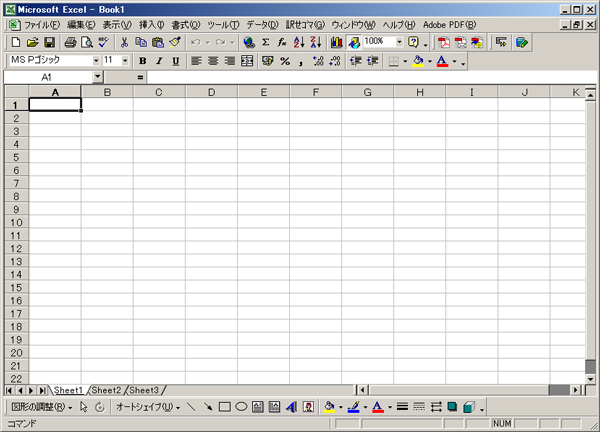Viewport: 600px width, 432px height.
Task: Increase decimal places icon
Action: click(318, 61)
